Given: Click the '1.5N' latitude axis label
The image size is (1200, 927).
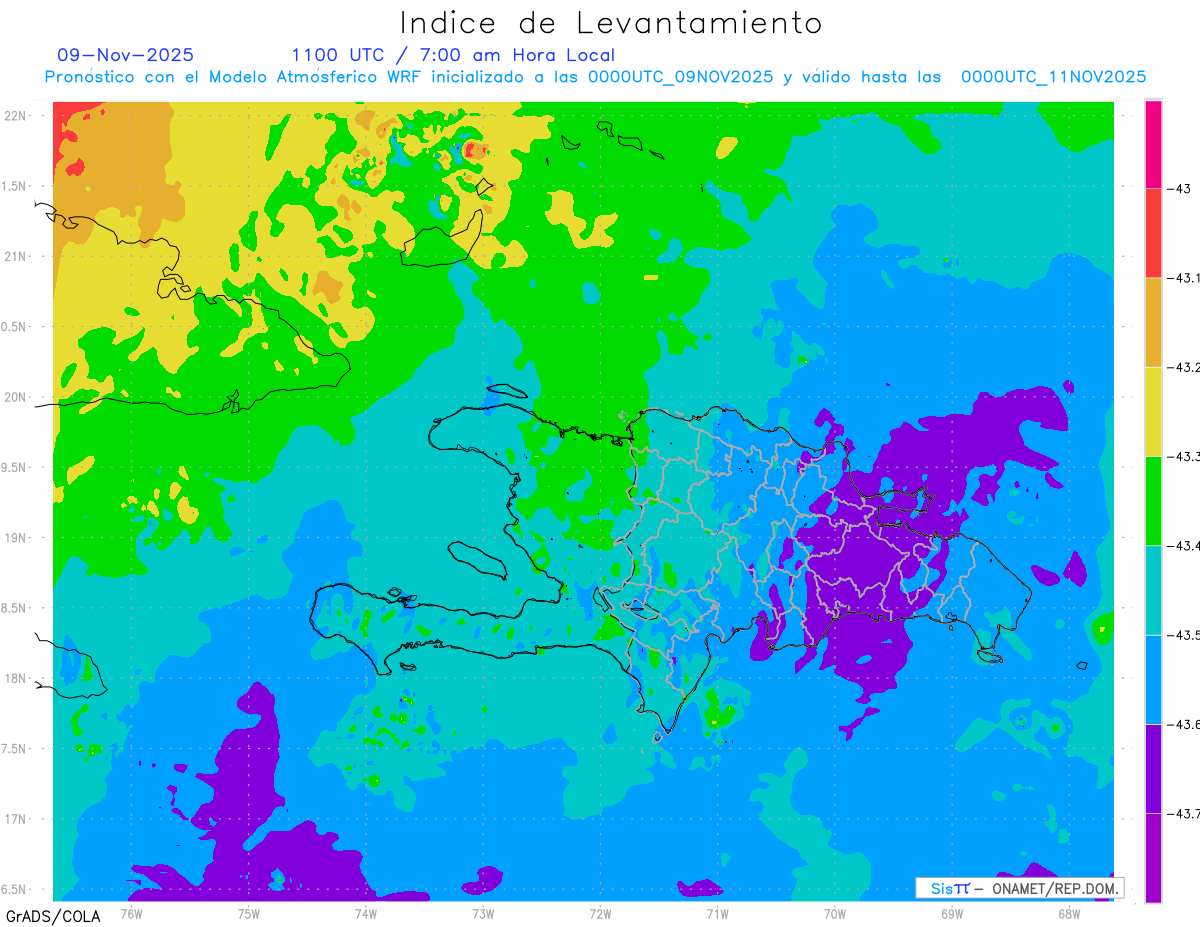Looking at the screenshot, I should (14, 186).
